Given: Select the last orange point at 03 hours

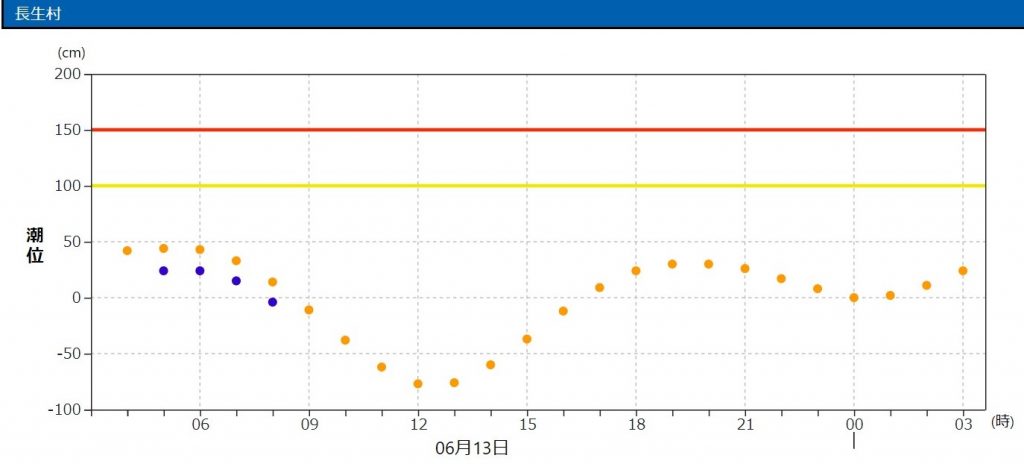Looking at the screenshot, I should click(x=963, y=271).
